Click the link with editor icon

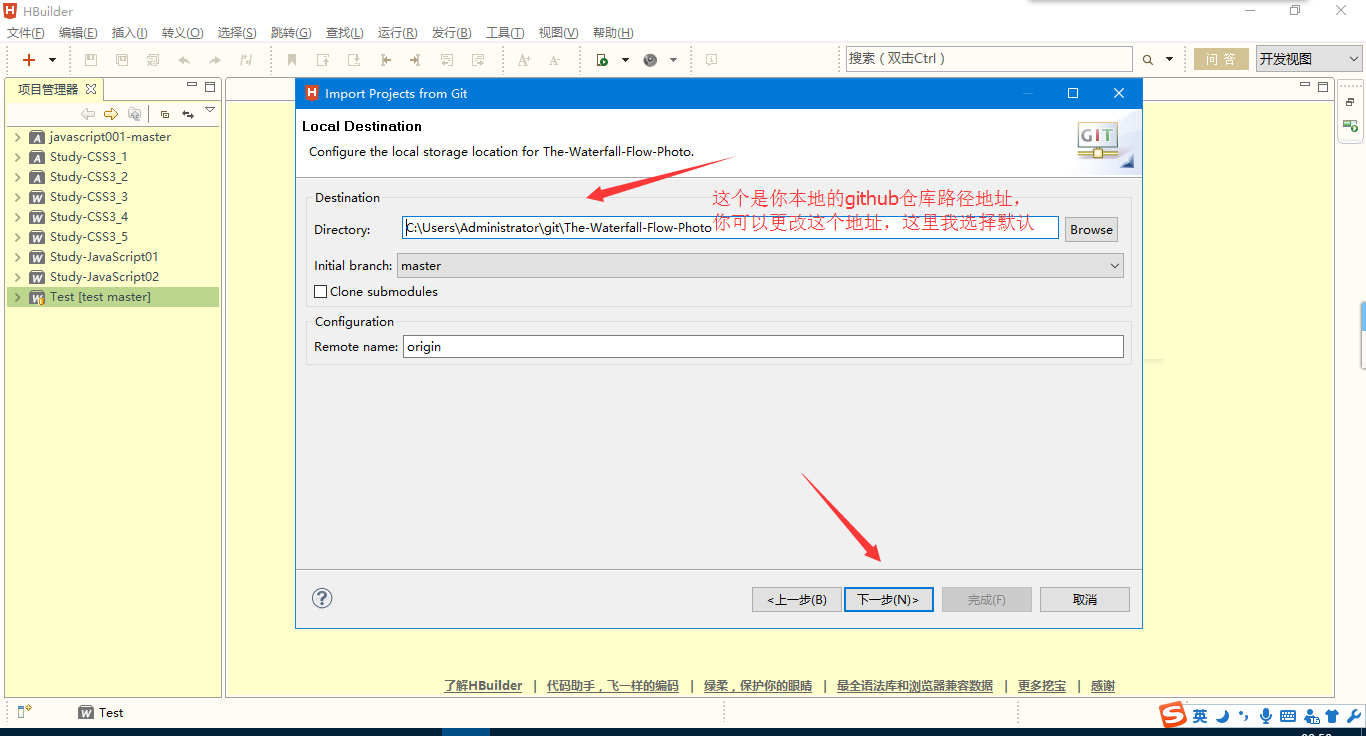(187, 114)
